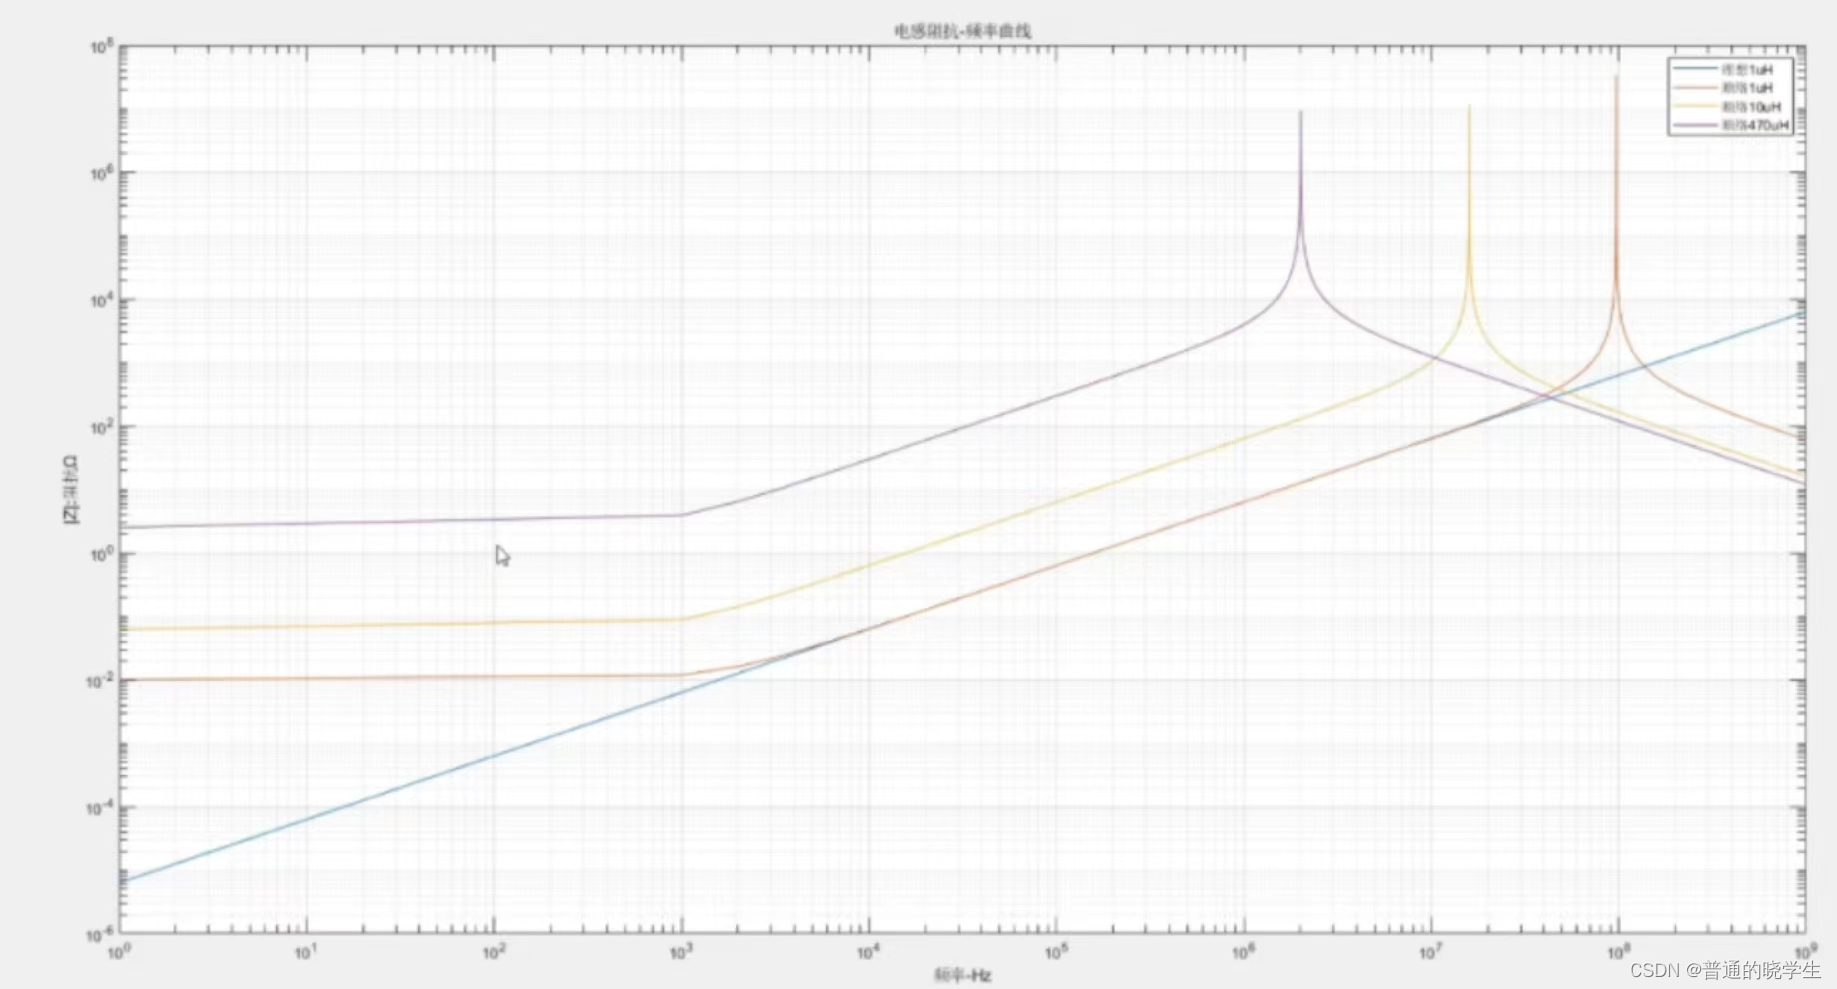Select the rotated y-axis label |Z|
Viewport: 1837px width, 989px height.
70,490
